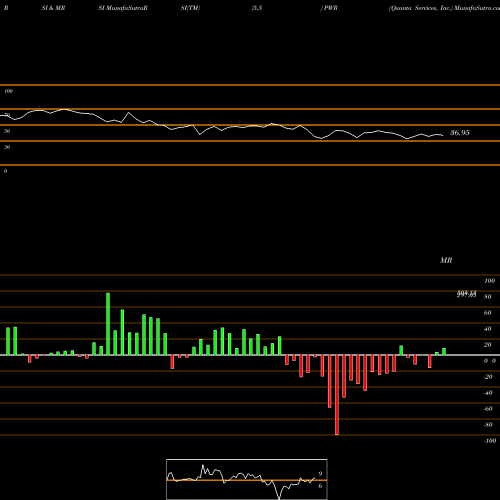This screenshot has height=500, width=500.
Task: Click the RSI axis label 0 on left
Action: pos(5,171)
